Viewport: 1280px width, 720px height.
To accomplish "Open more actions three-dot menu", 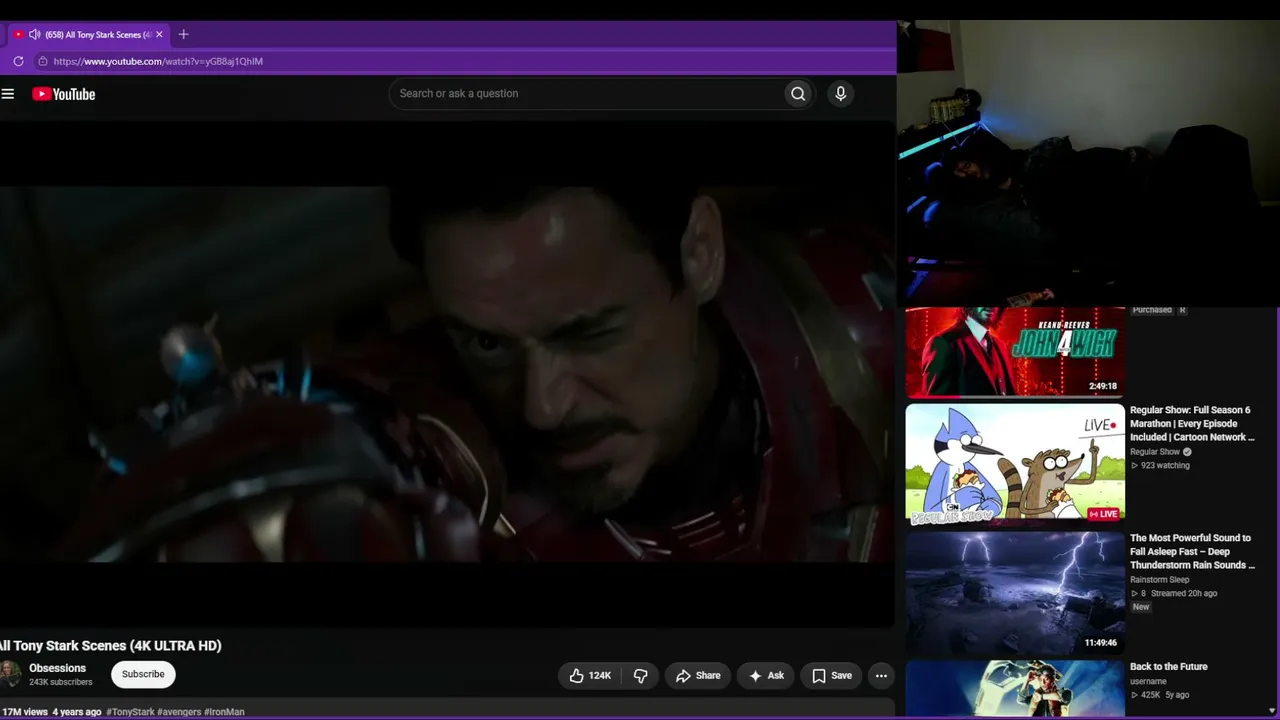I will point(881,676).
